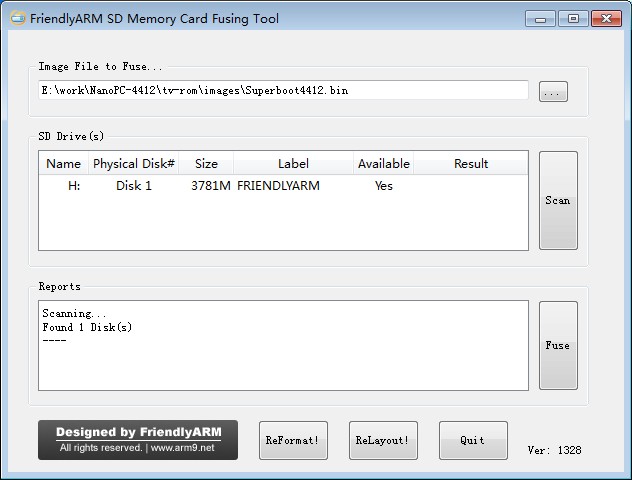
Task: Click the ReFormat! button
Action: click(293, 440)
